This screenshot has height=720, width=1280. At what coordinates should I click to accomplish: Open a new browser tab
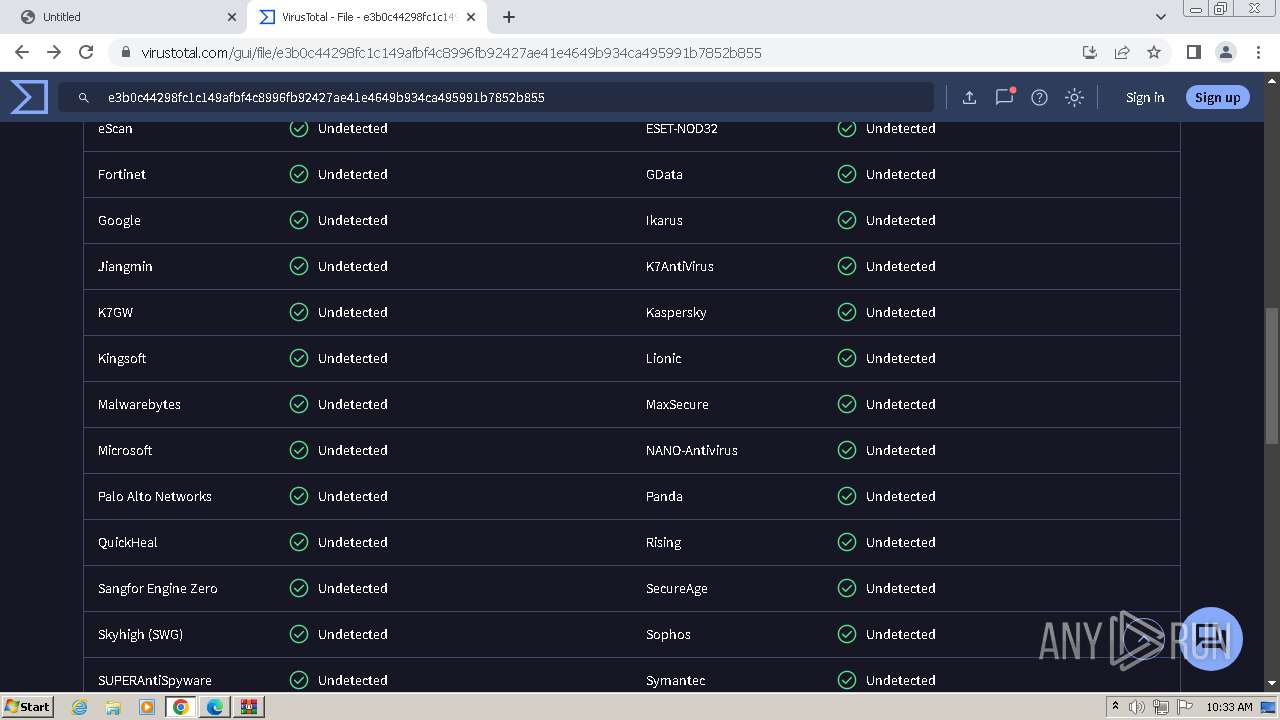(x=509, y=17)
